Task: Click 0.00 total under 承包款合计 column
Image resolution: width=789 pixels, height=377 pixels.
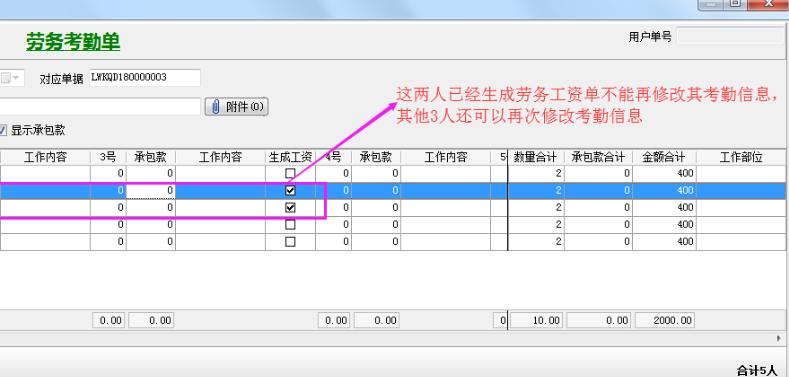Action: point(599,321)
